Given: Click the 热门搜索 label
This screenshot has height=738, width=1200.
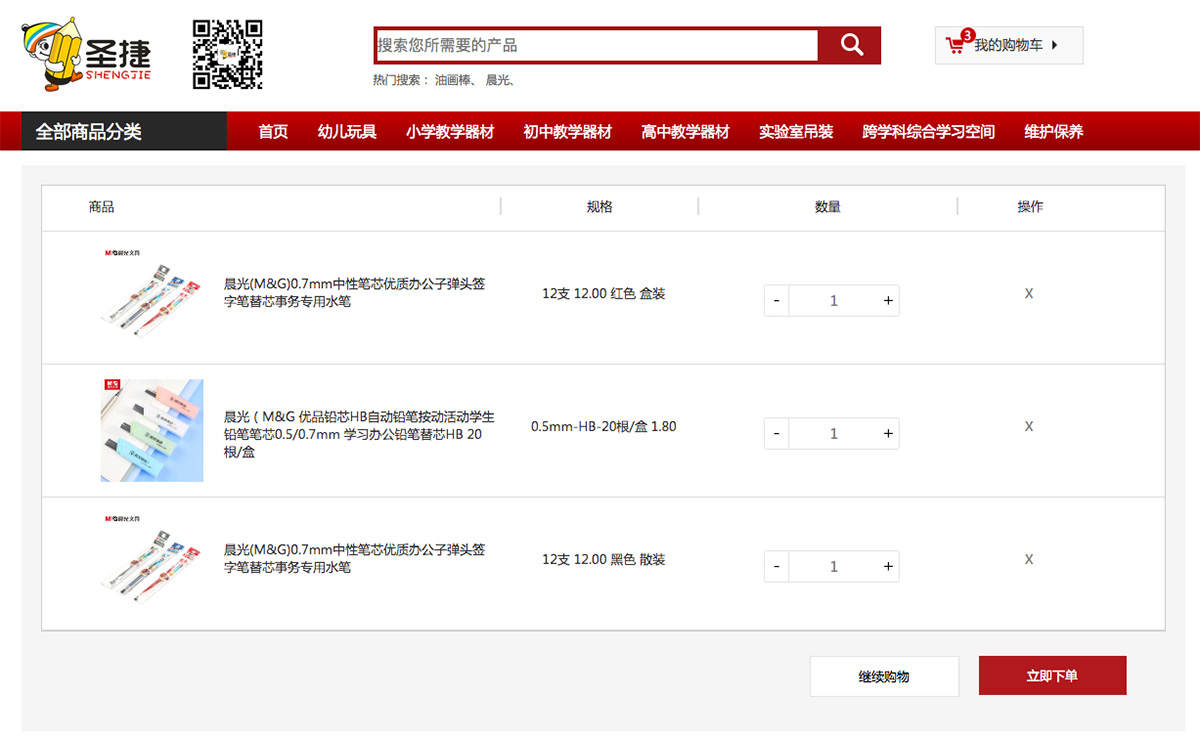Looking at the screenshot, I should point(400,80).
